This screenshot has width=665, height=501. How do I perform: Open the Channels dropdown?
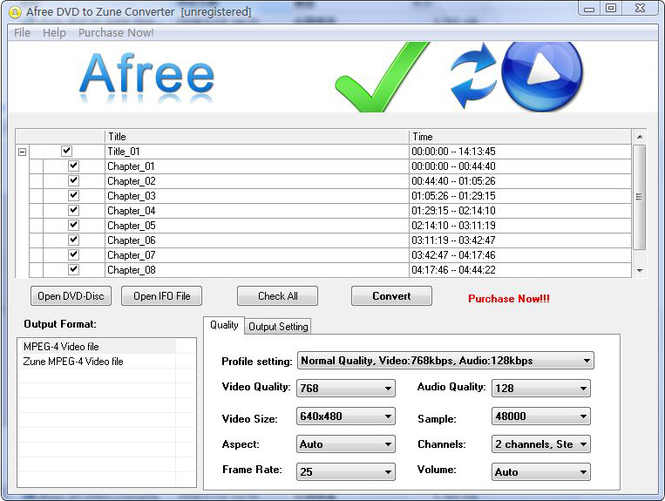tap(541, 444)
